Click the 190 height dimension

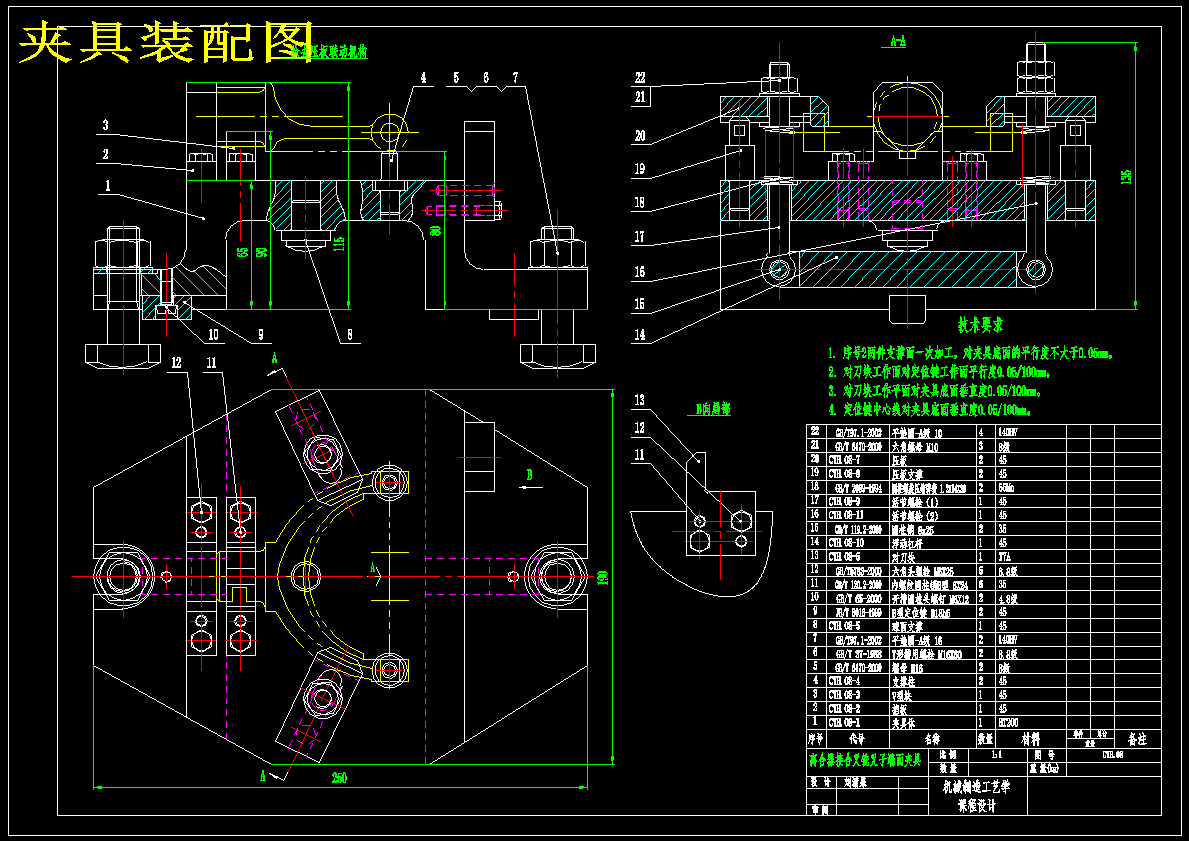pyautogui.click(x=603, y=578)
